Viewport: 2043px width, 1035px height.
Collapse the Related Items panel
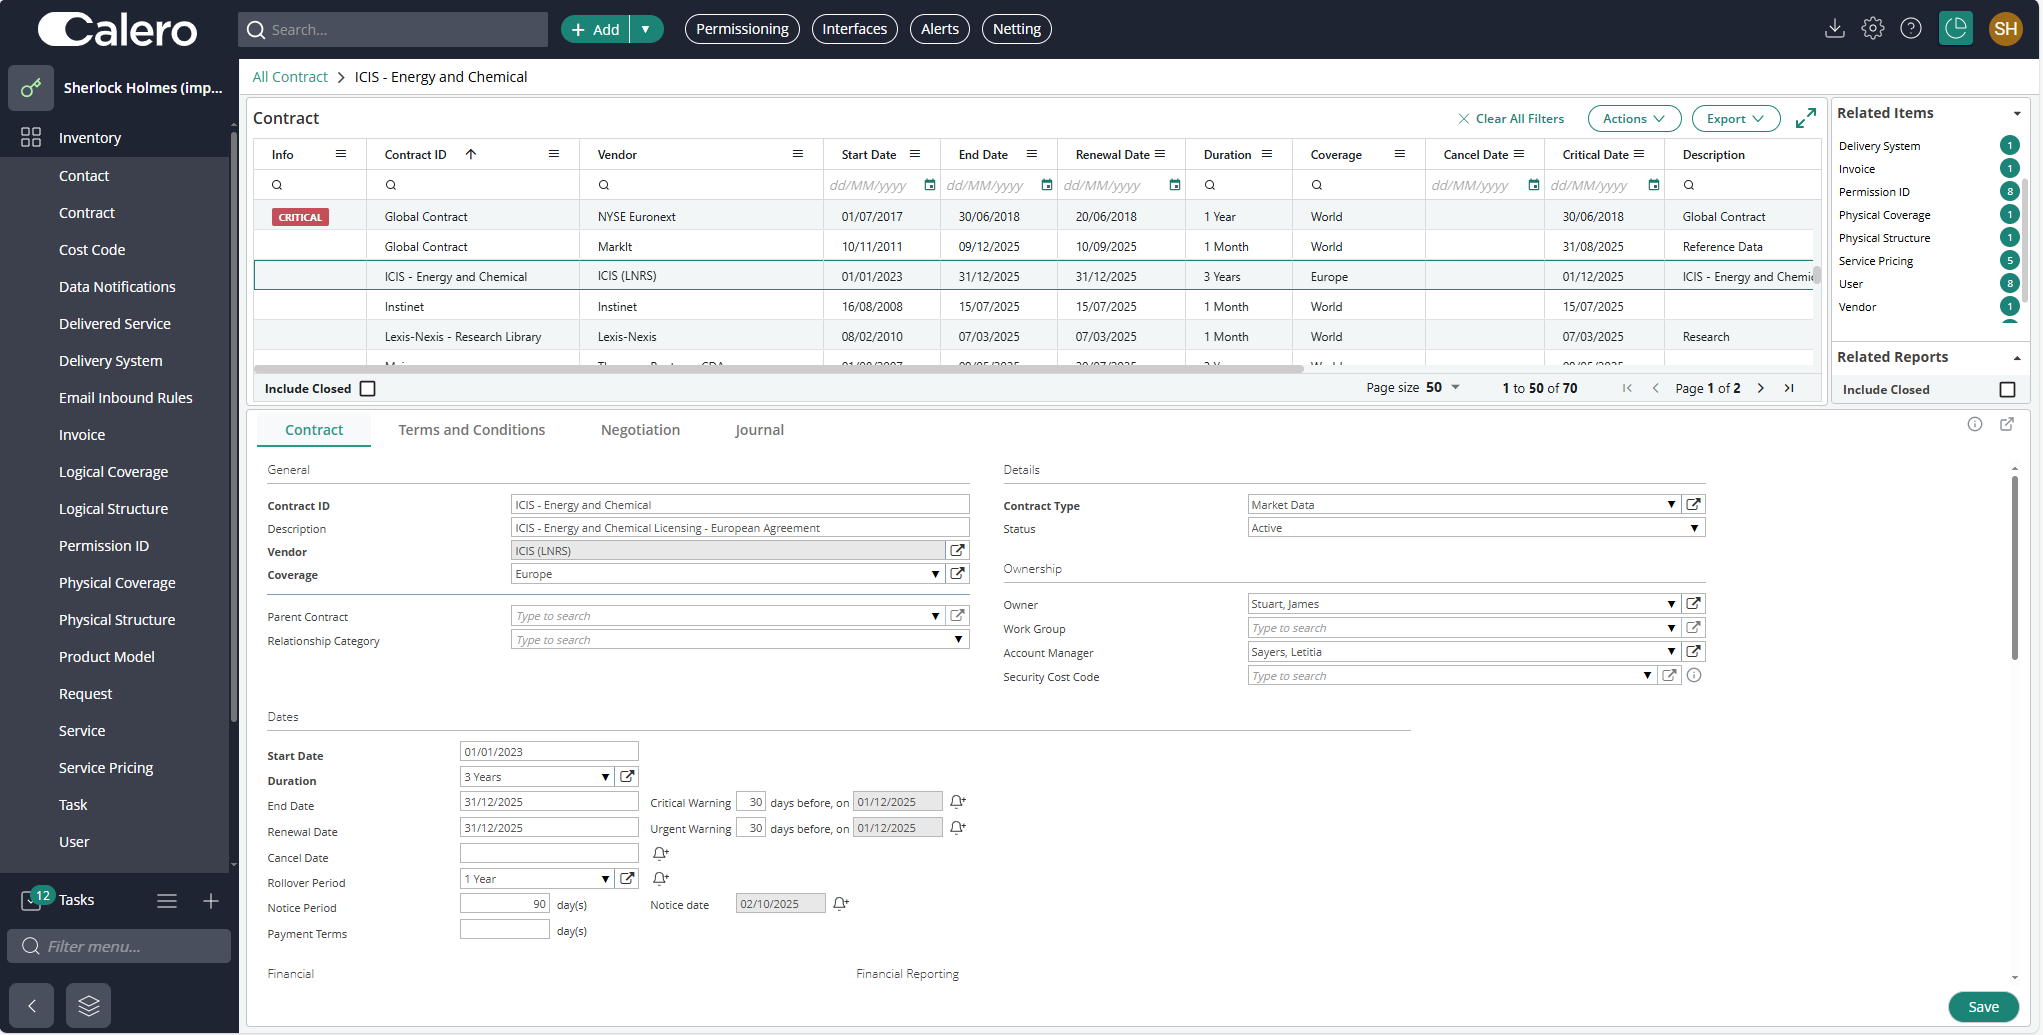(x=2017, y=113)
